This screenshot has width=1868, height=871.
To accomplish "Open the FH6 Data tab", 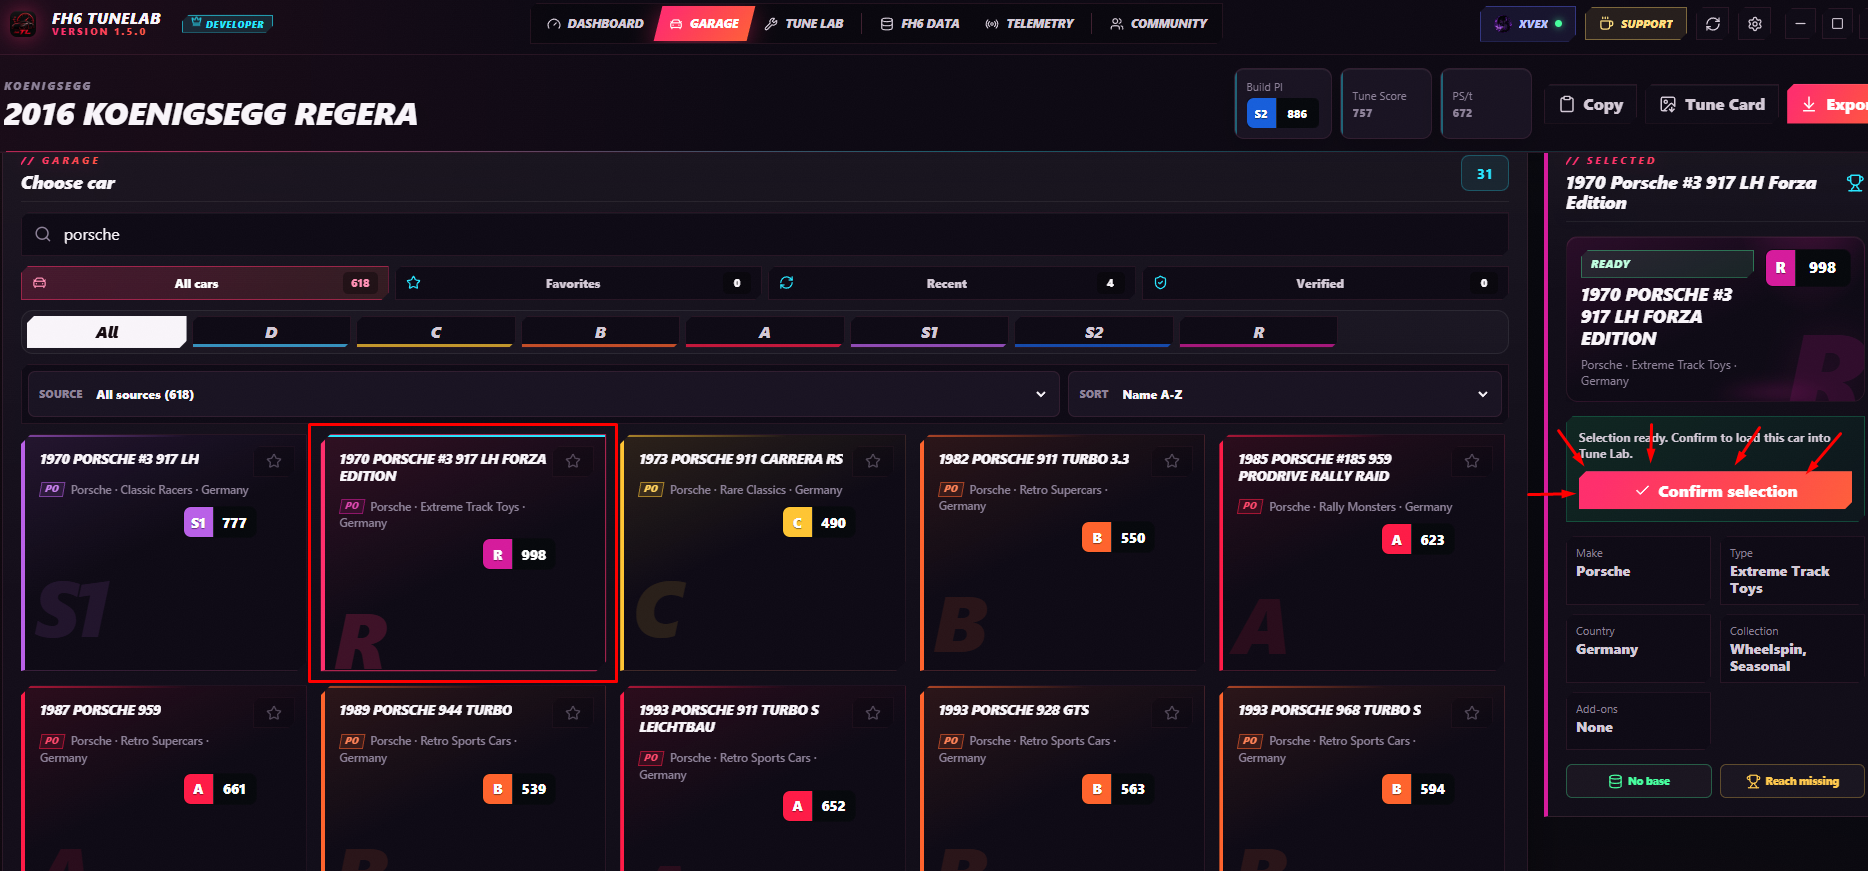I will 920,23.
